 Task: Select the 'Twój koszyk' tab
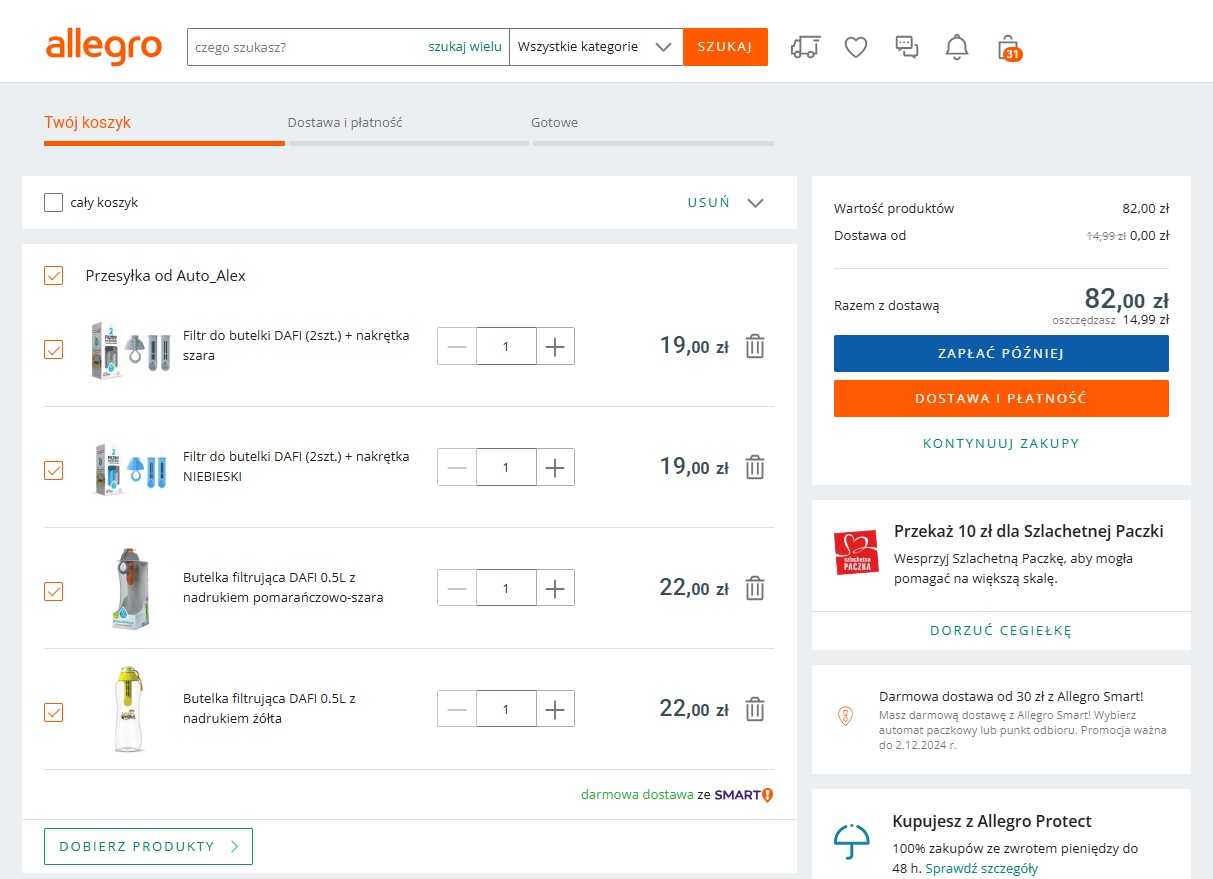coord(88,123)
